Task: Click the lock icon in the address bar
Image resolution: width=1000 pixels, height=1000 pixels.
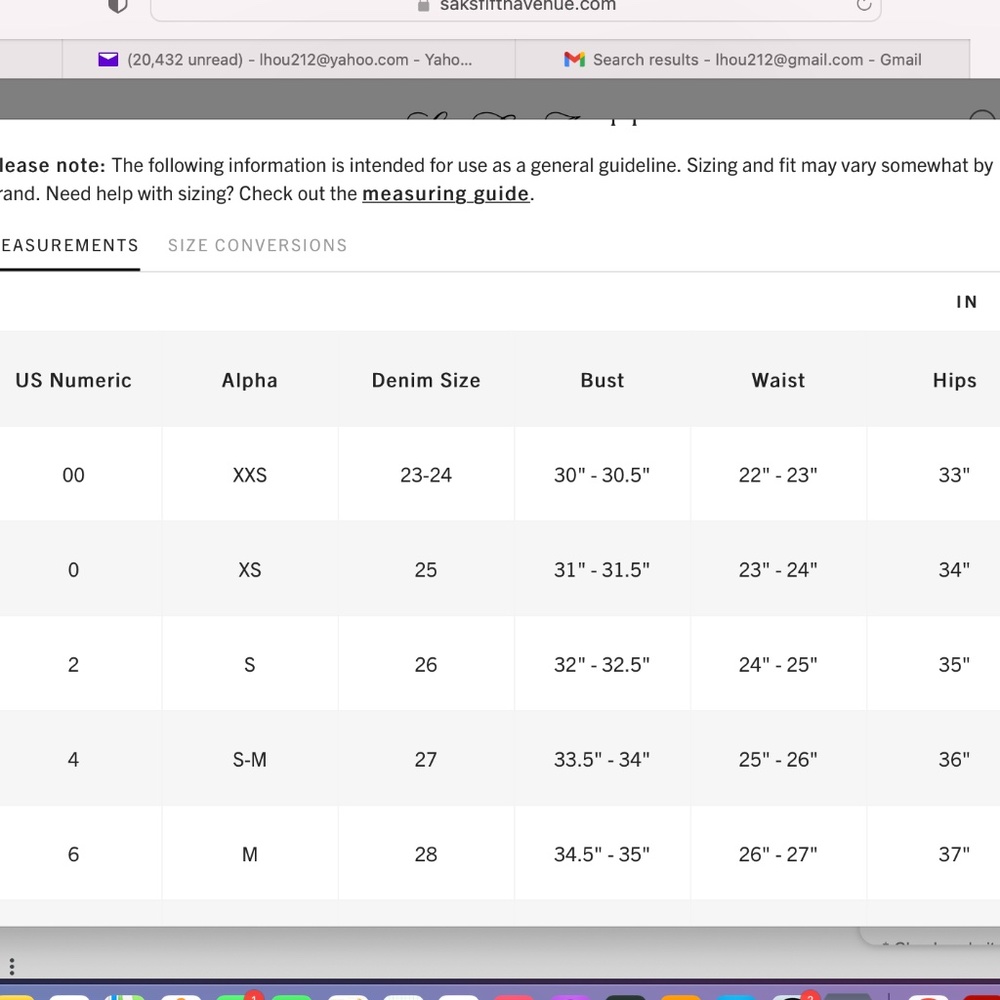Action: tap(424, 5)
